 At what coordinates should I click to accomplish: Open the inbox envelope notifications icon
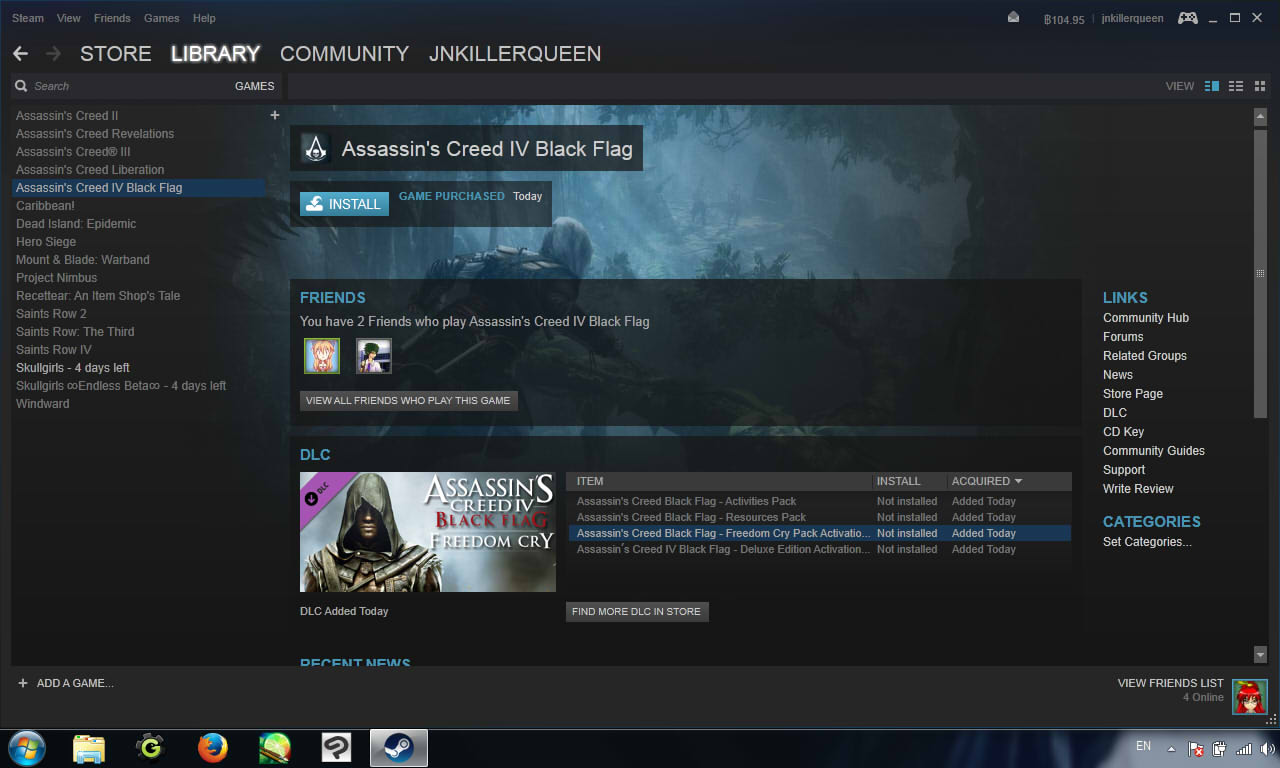[x=1013, y=18]
